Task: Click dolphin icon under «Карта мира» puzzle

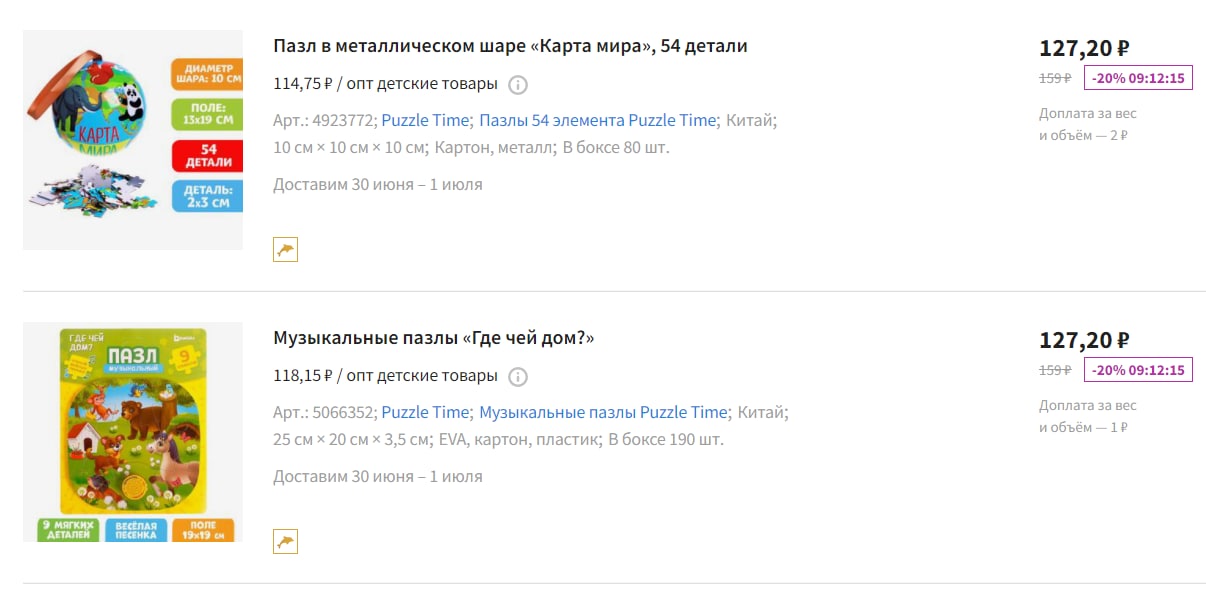Action: point(286,250)
